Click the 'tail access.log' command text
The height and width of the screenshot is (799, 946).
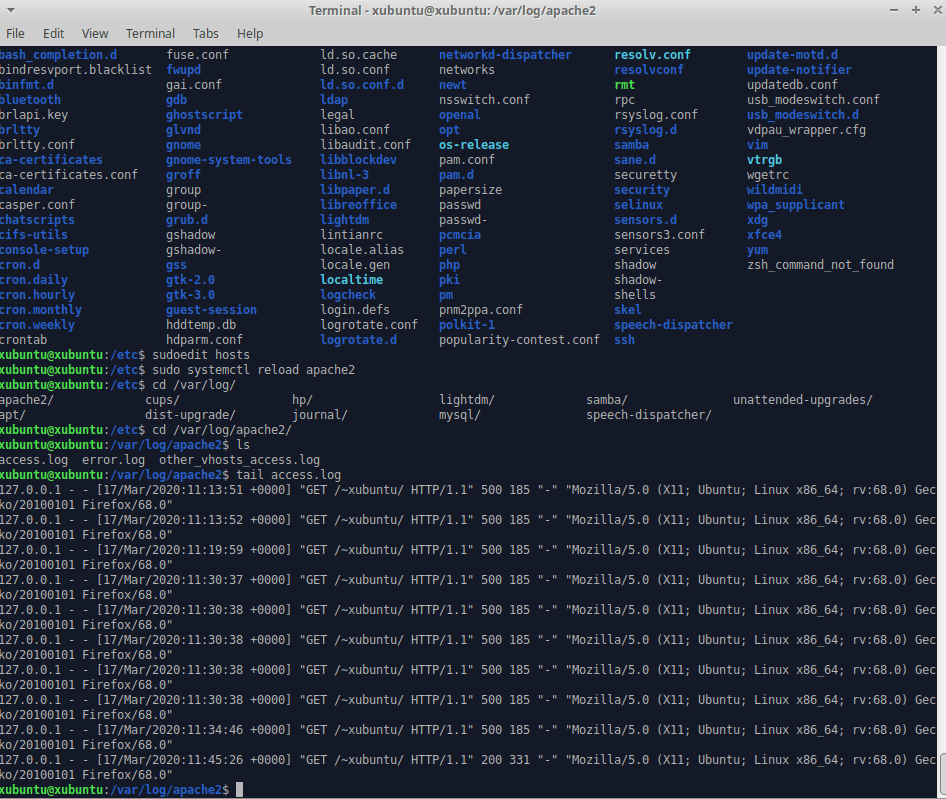288,475
